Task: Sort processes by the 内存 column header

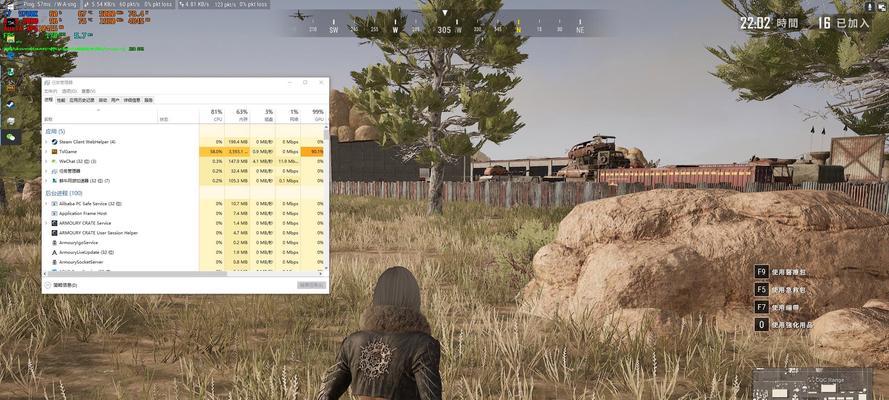Action: 238,115
